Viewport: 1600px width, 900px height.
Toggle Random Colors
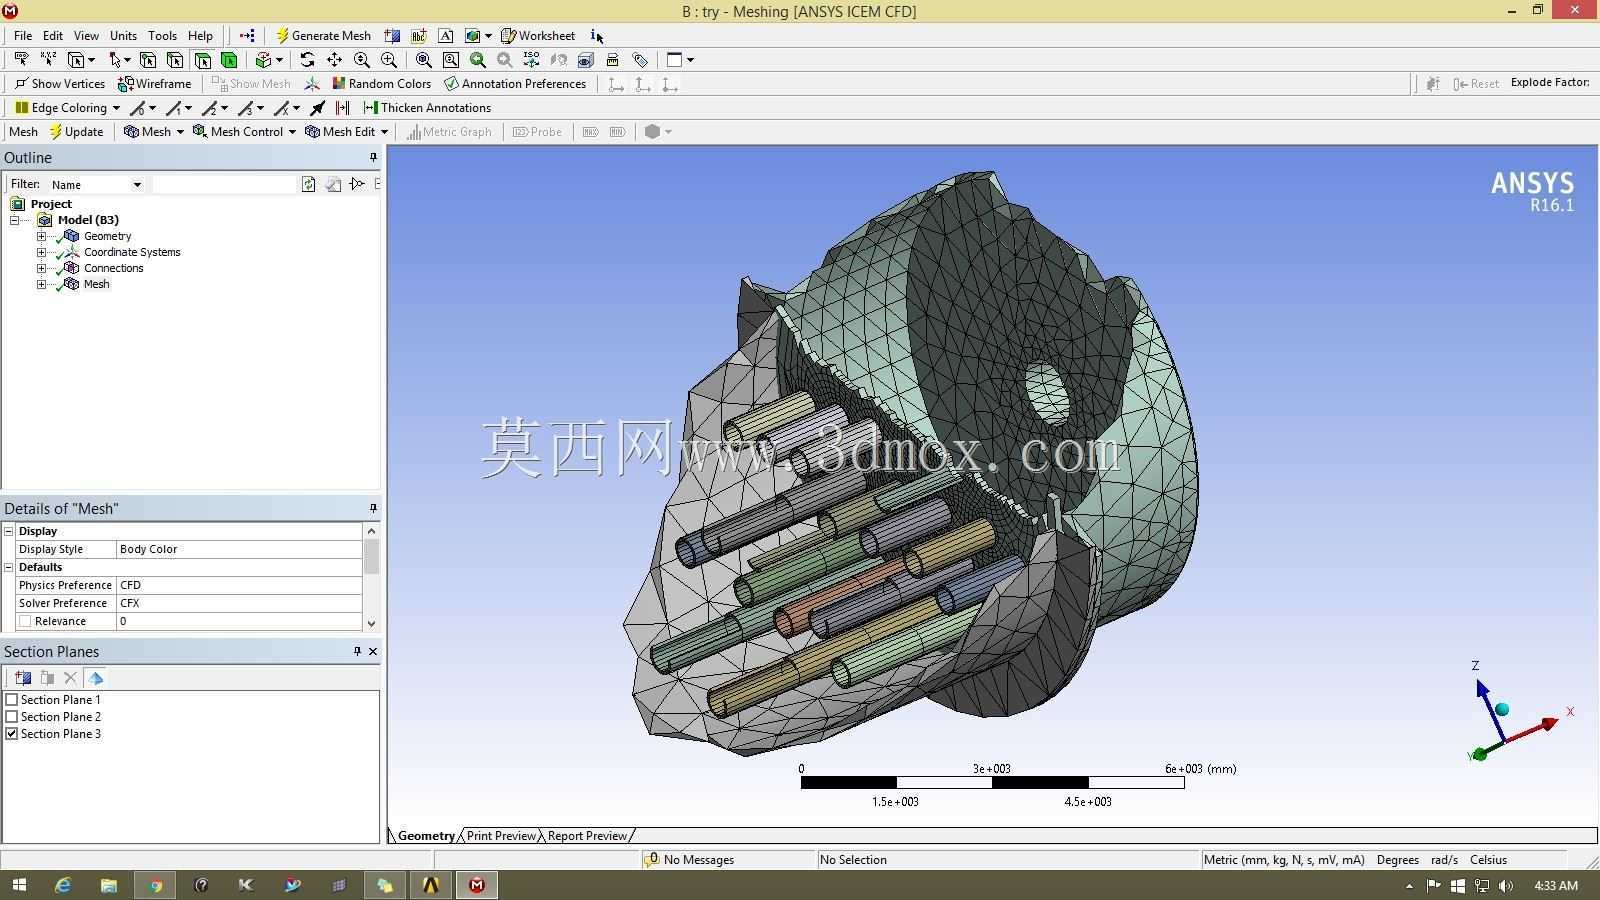(381, 84)
